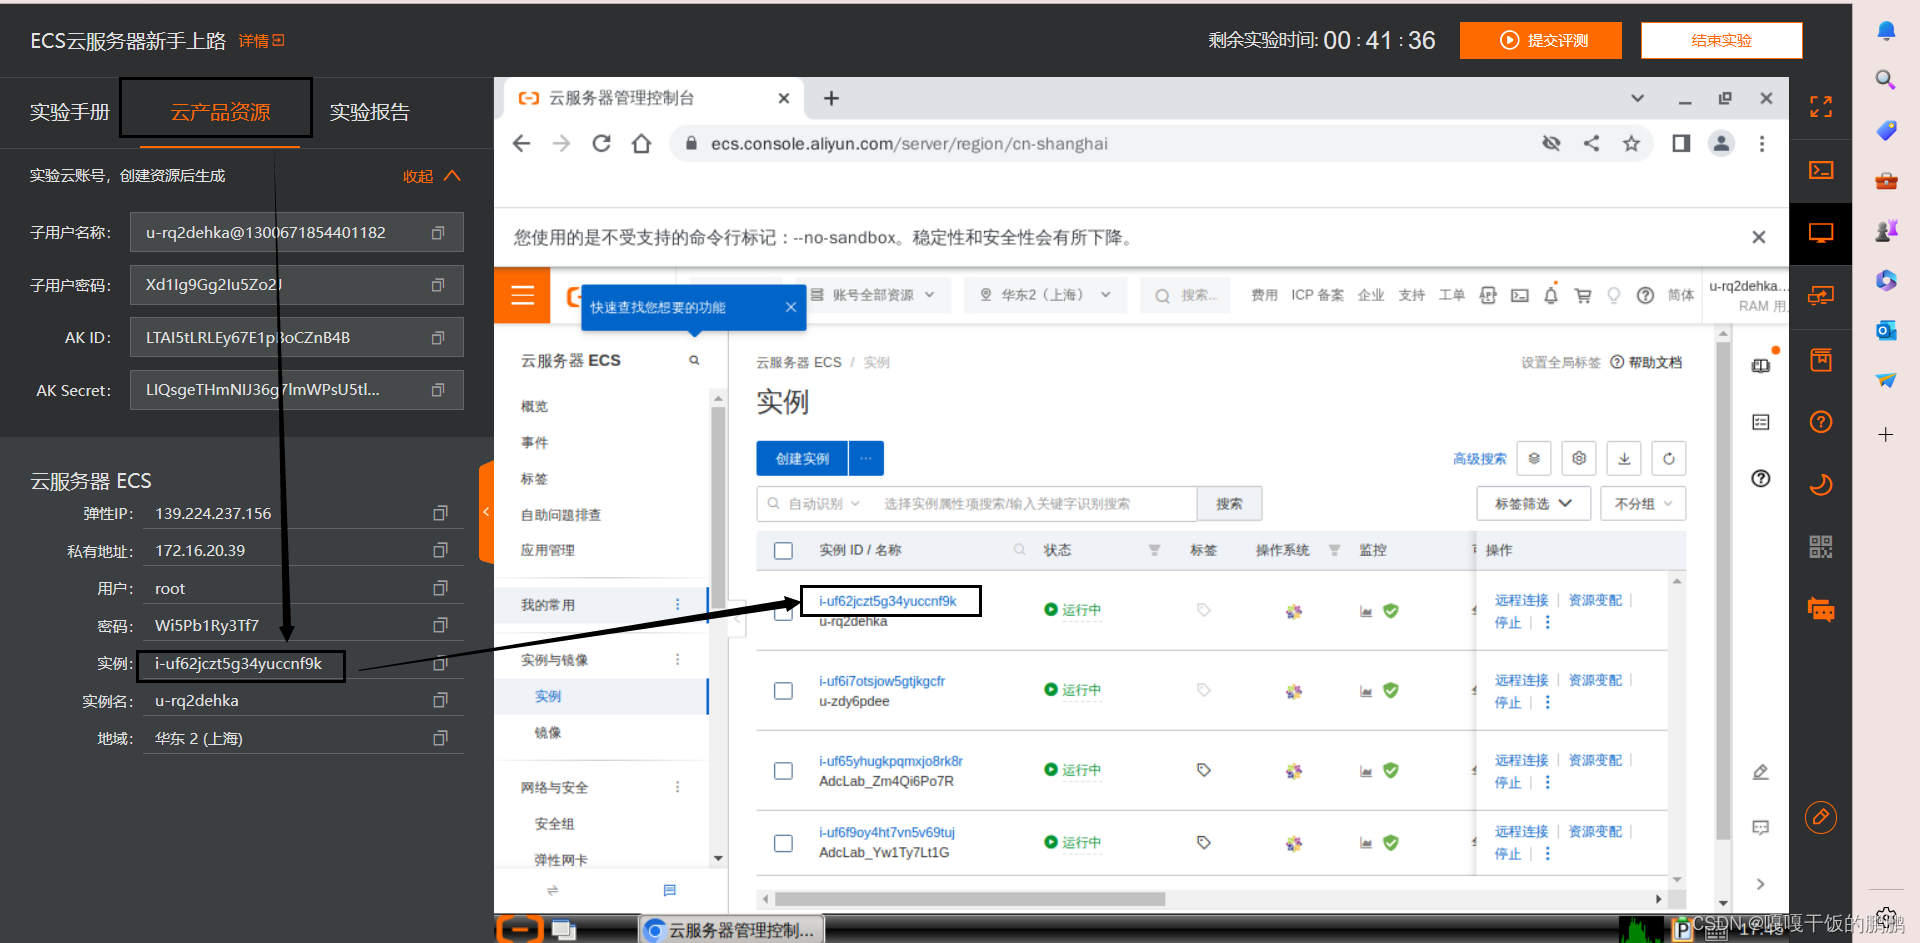This screenshot has width=1920, height=943.
Task: Open Outlook in the Edge sidebar
Action: [1886, 330]
